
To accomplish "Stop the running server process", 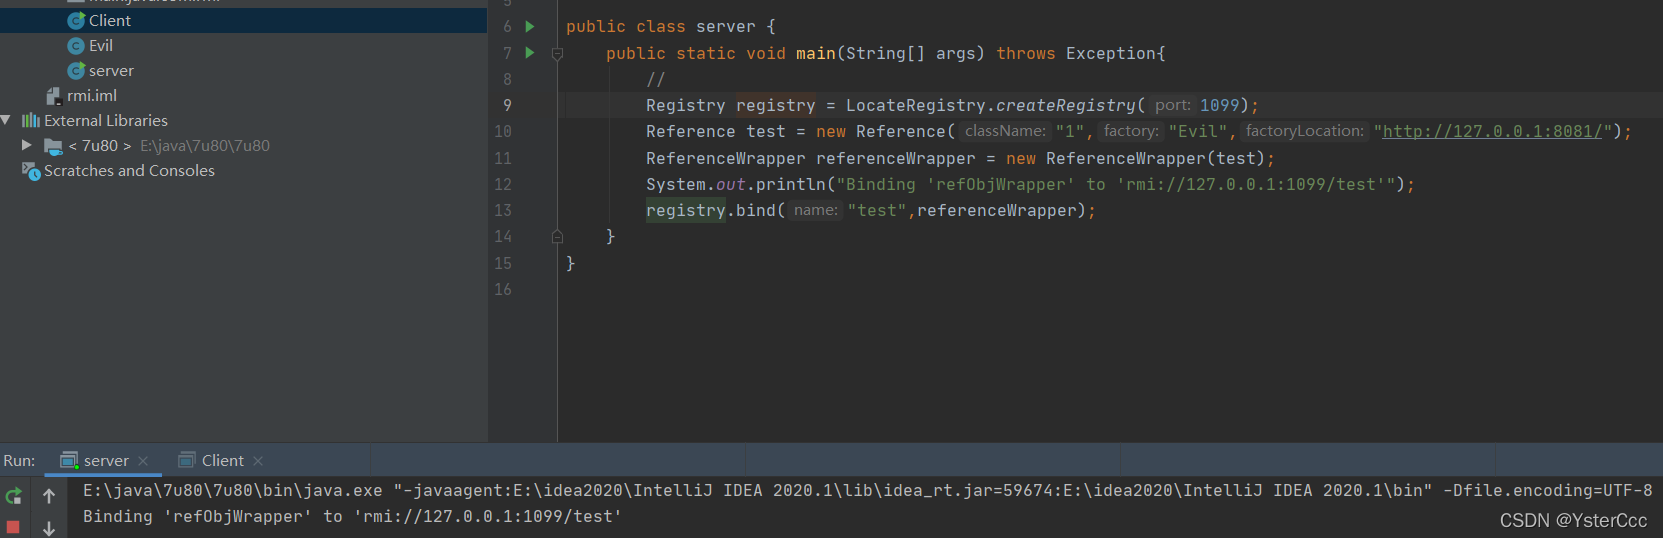I will [x=13, y=526].
